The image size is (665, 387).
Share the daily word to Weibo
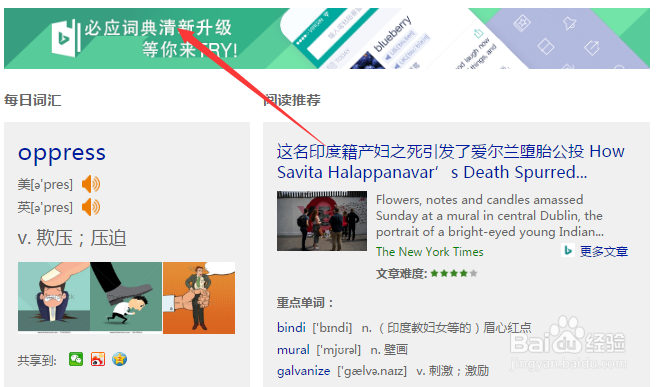tap(98, 359)
